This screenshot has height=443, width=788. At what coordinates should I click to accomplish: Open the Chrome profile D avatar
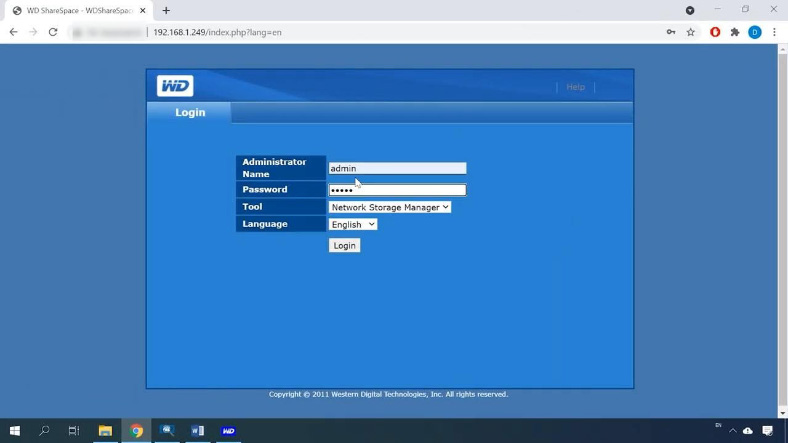pyautogui.click(x=754, y=32)
